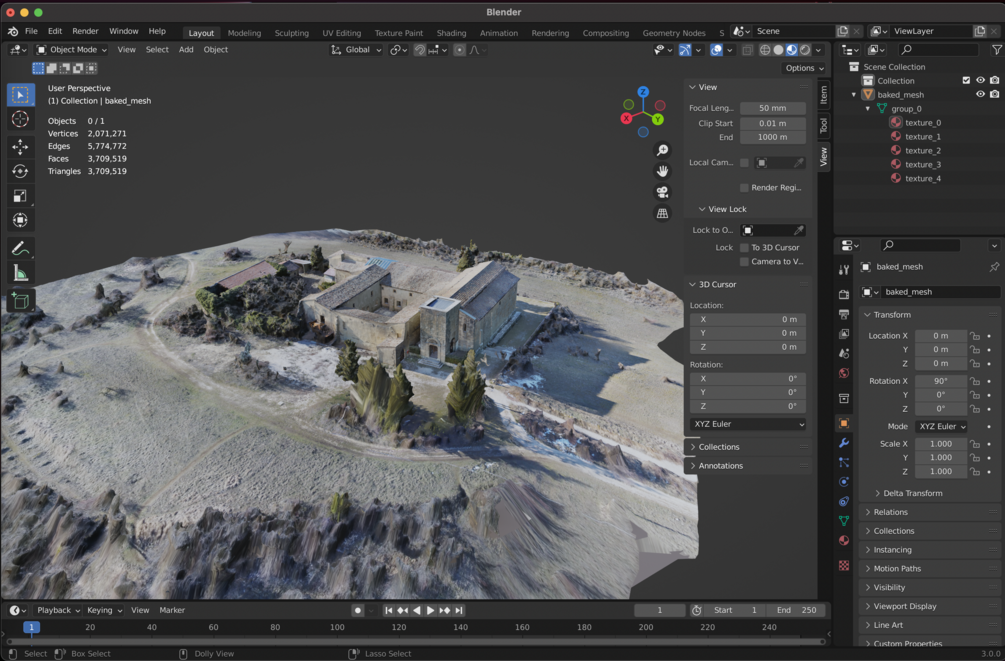Open the Marker menu in timeline
Viewport: 1005px width, 661px height.
(172, 610)
